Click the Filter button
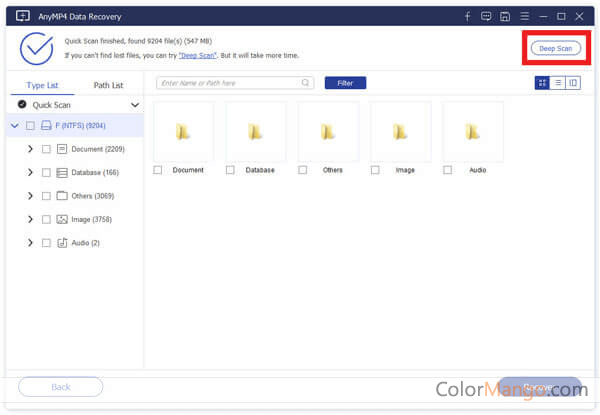Screen dimensions: 600x415 coord(345,83)
